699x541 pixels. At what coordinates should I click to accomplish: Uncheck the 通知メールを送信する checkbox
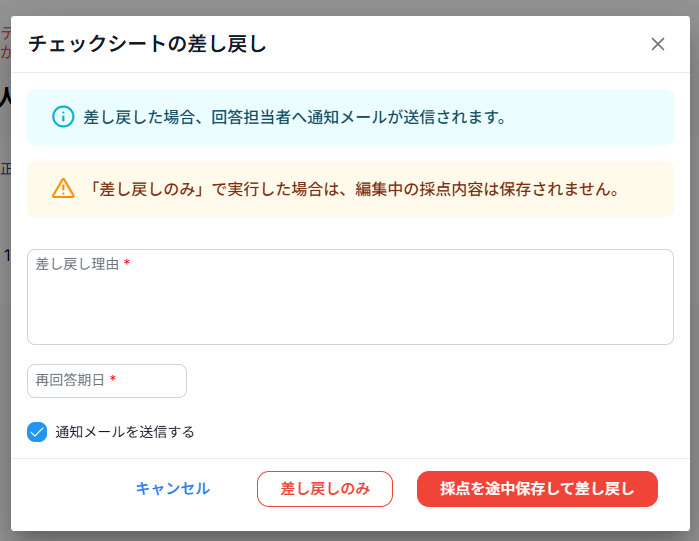(37, 432)
